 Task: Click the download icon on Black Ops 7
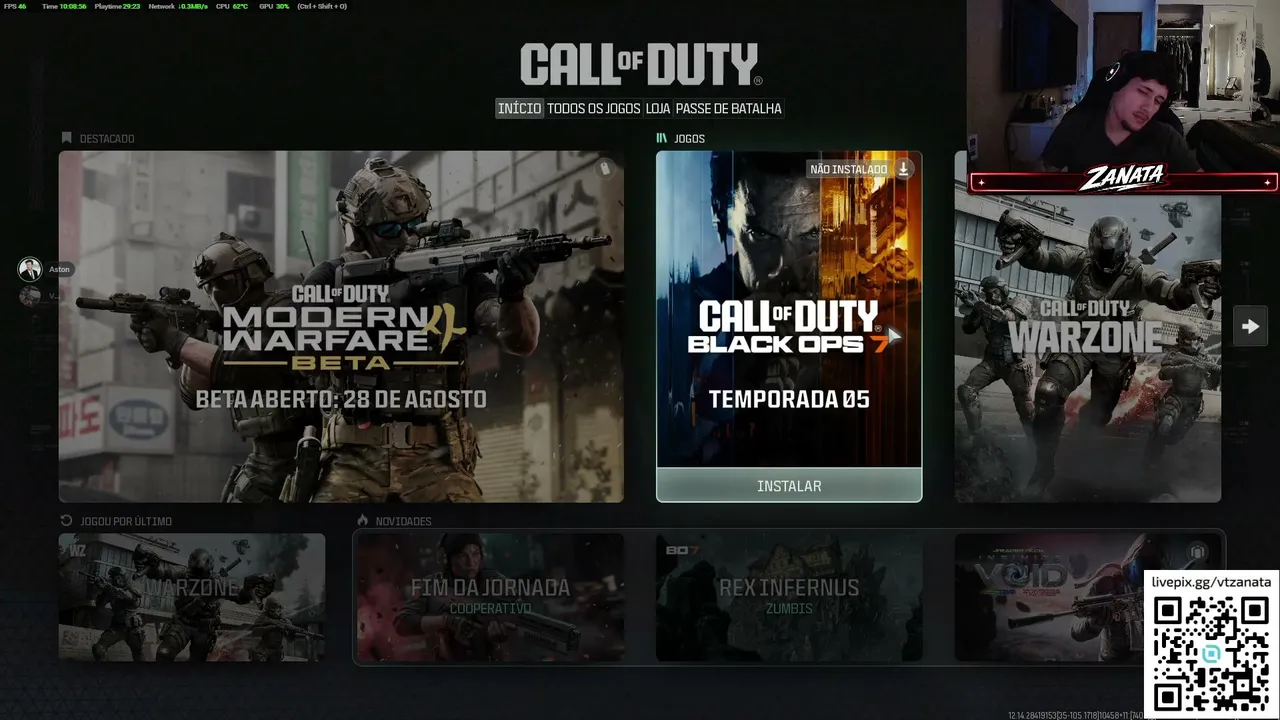click(x=903, y=169)
